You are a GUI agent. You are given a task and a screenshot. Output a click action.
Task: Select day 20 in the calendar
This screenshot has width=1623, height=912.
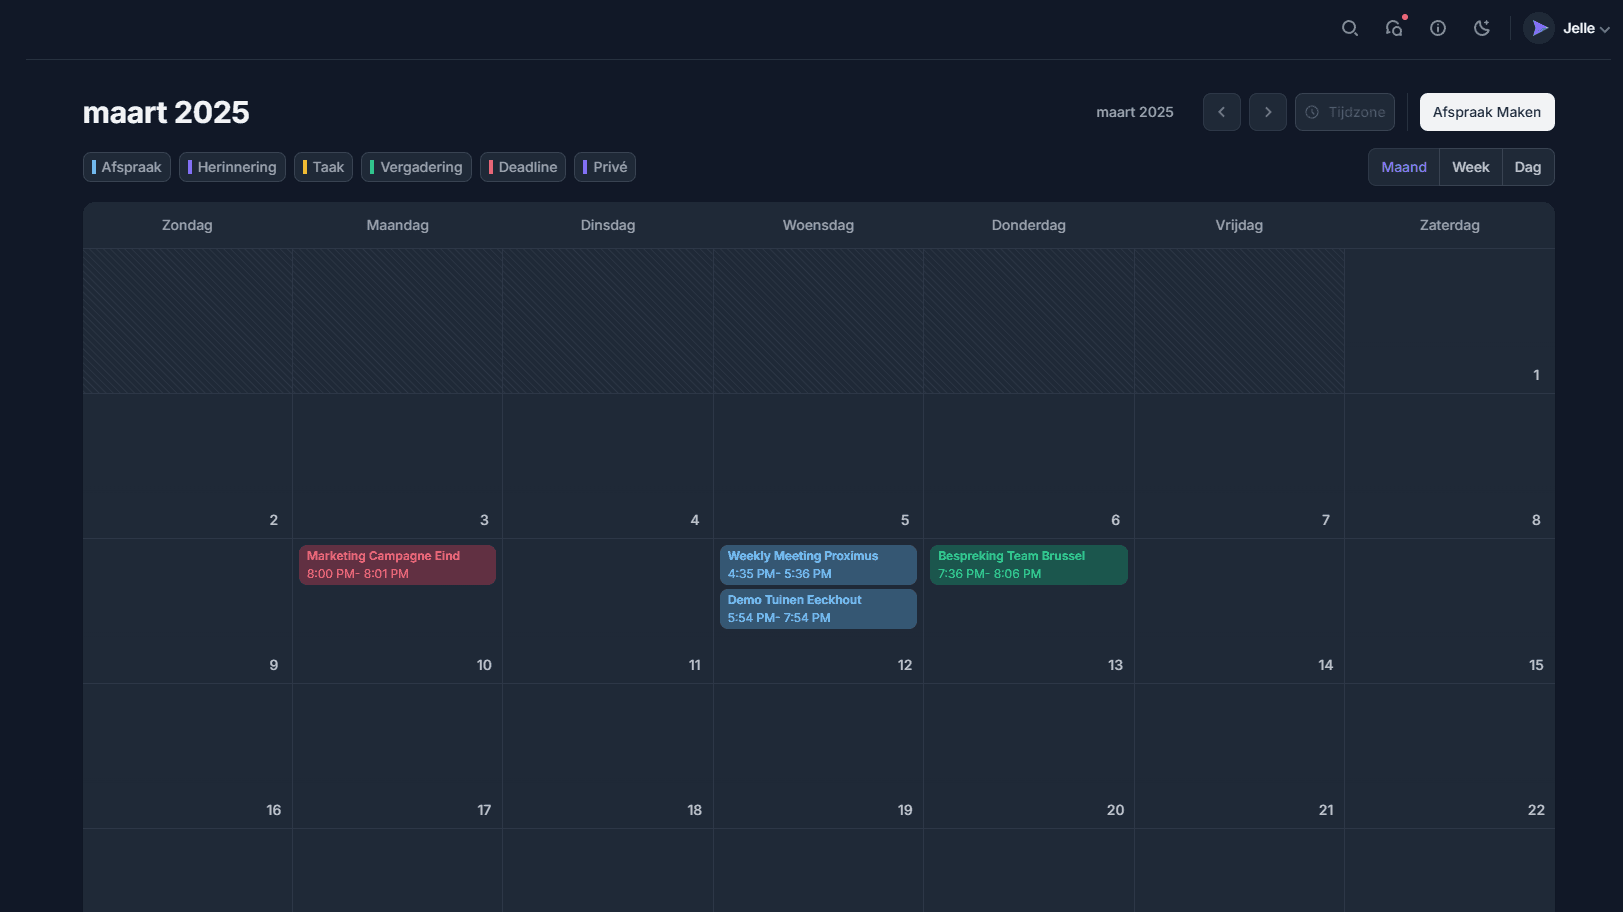tap(1029, 756)
